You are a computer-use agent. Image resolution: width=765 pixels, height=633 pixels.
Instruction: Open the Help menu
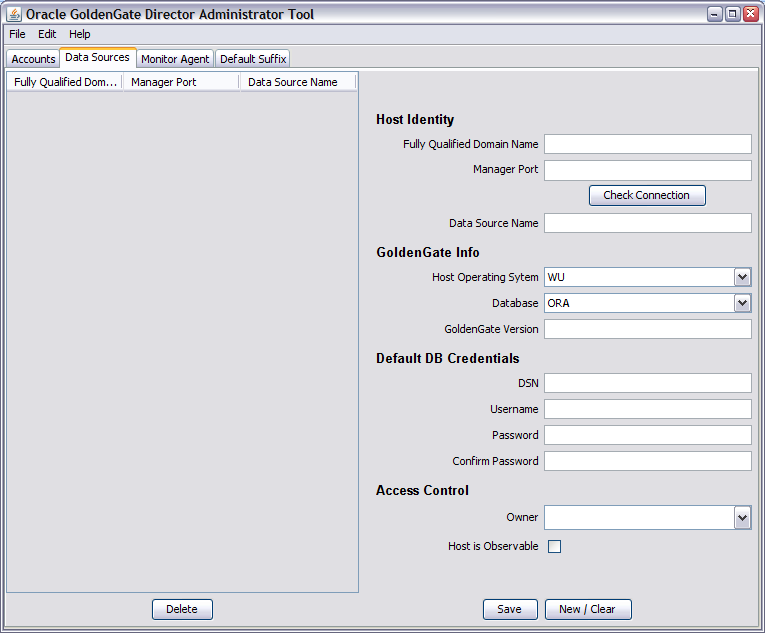coord(80,34)
